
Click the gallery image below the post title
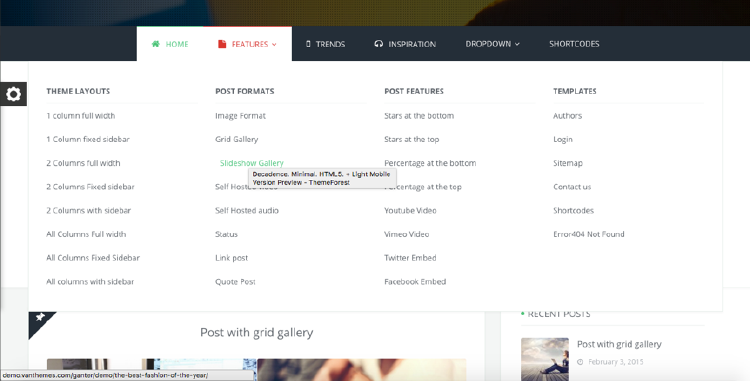coord(256,370)
